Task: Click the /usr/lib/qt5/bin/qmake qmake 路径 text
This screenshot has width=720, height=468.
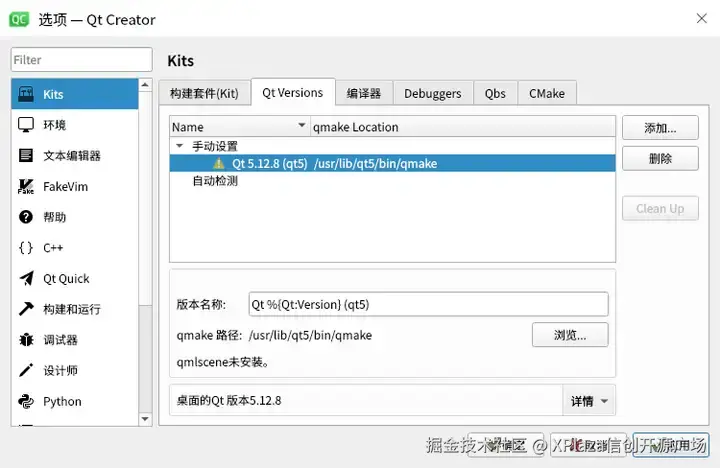Action: 310,335
